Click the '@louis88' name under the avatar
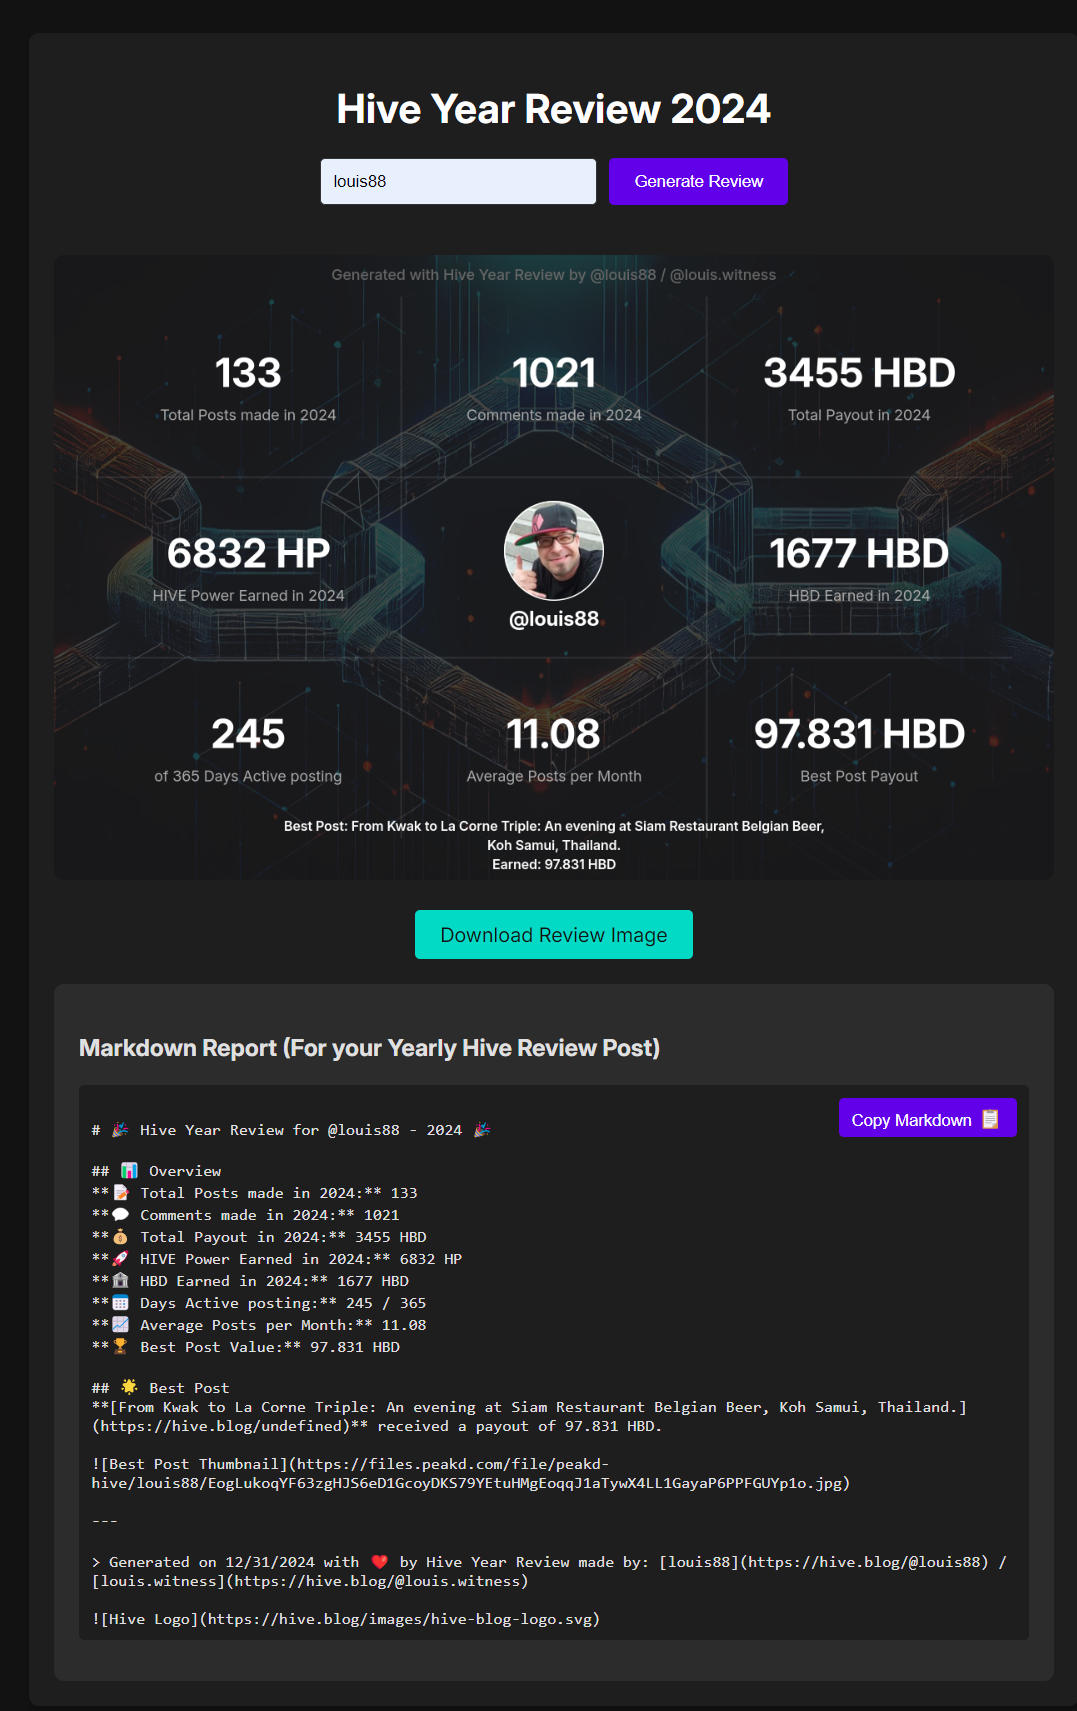1077x1711 pixels. (x=554, y=619)
